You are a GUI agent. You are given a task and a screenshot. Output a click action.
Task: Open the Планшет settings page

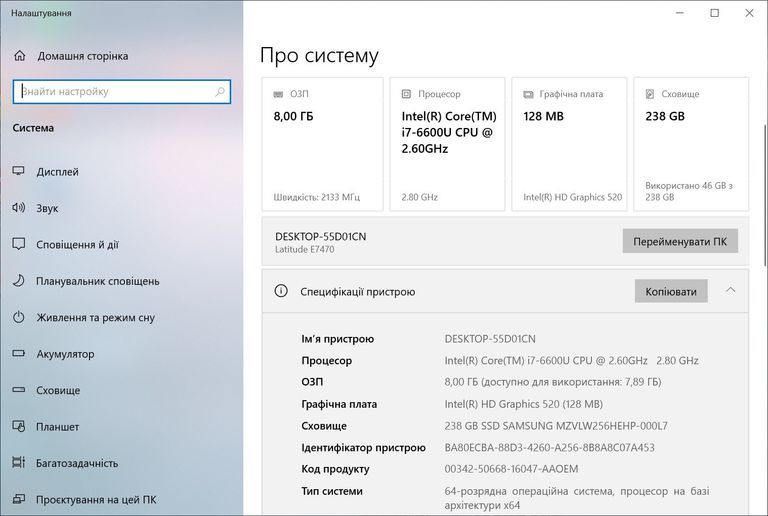coord(57,427)
